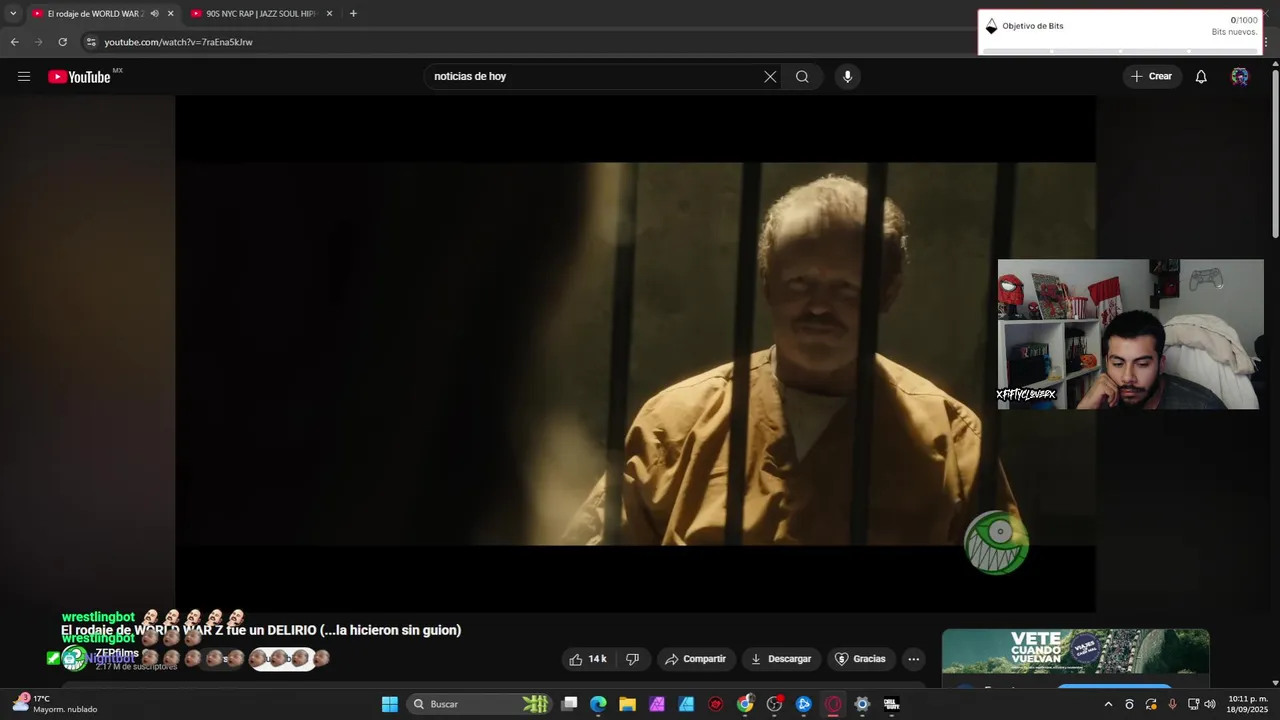Viewport: 1280px width, 720px height.
Task: Click the magnifier search button
Action: [802, 77]
